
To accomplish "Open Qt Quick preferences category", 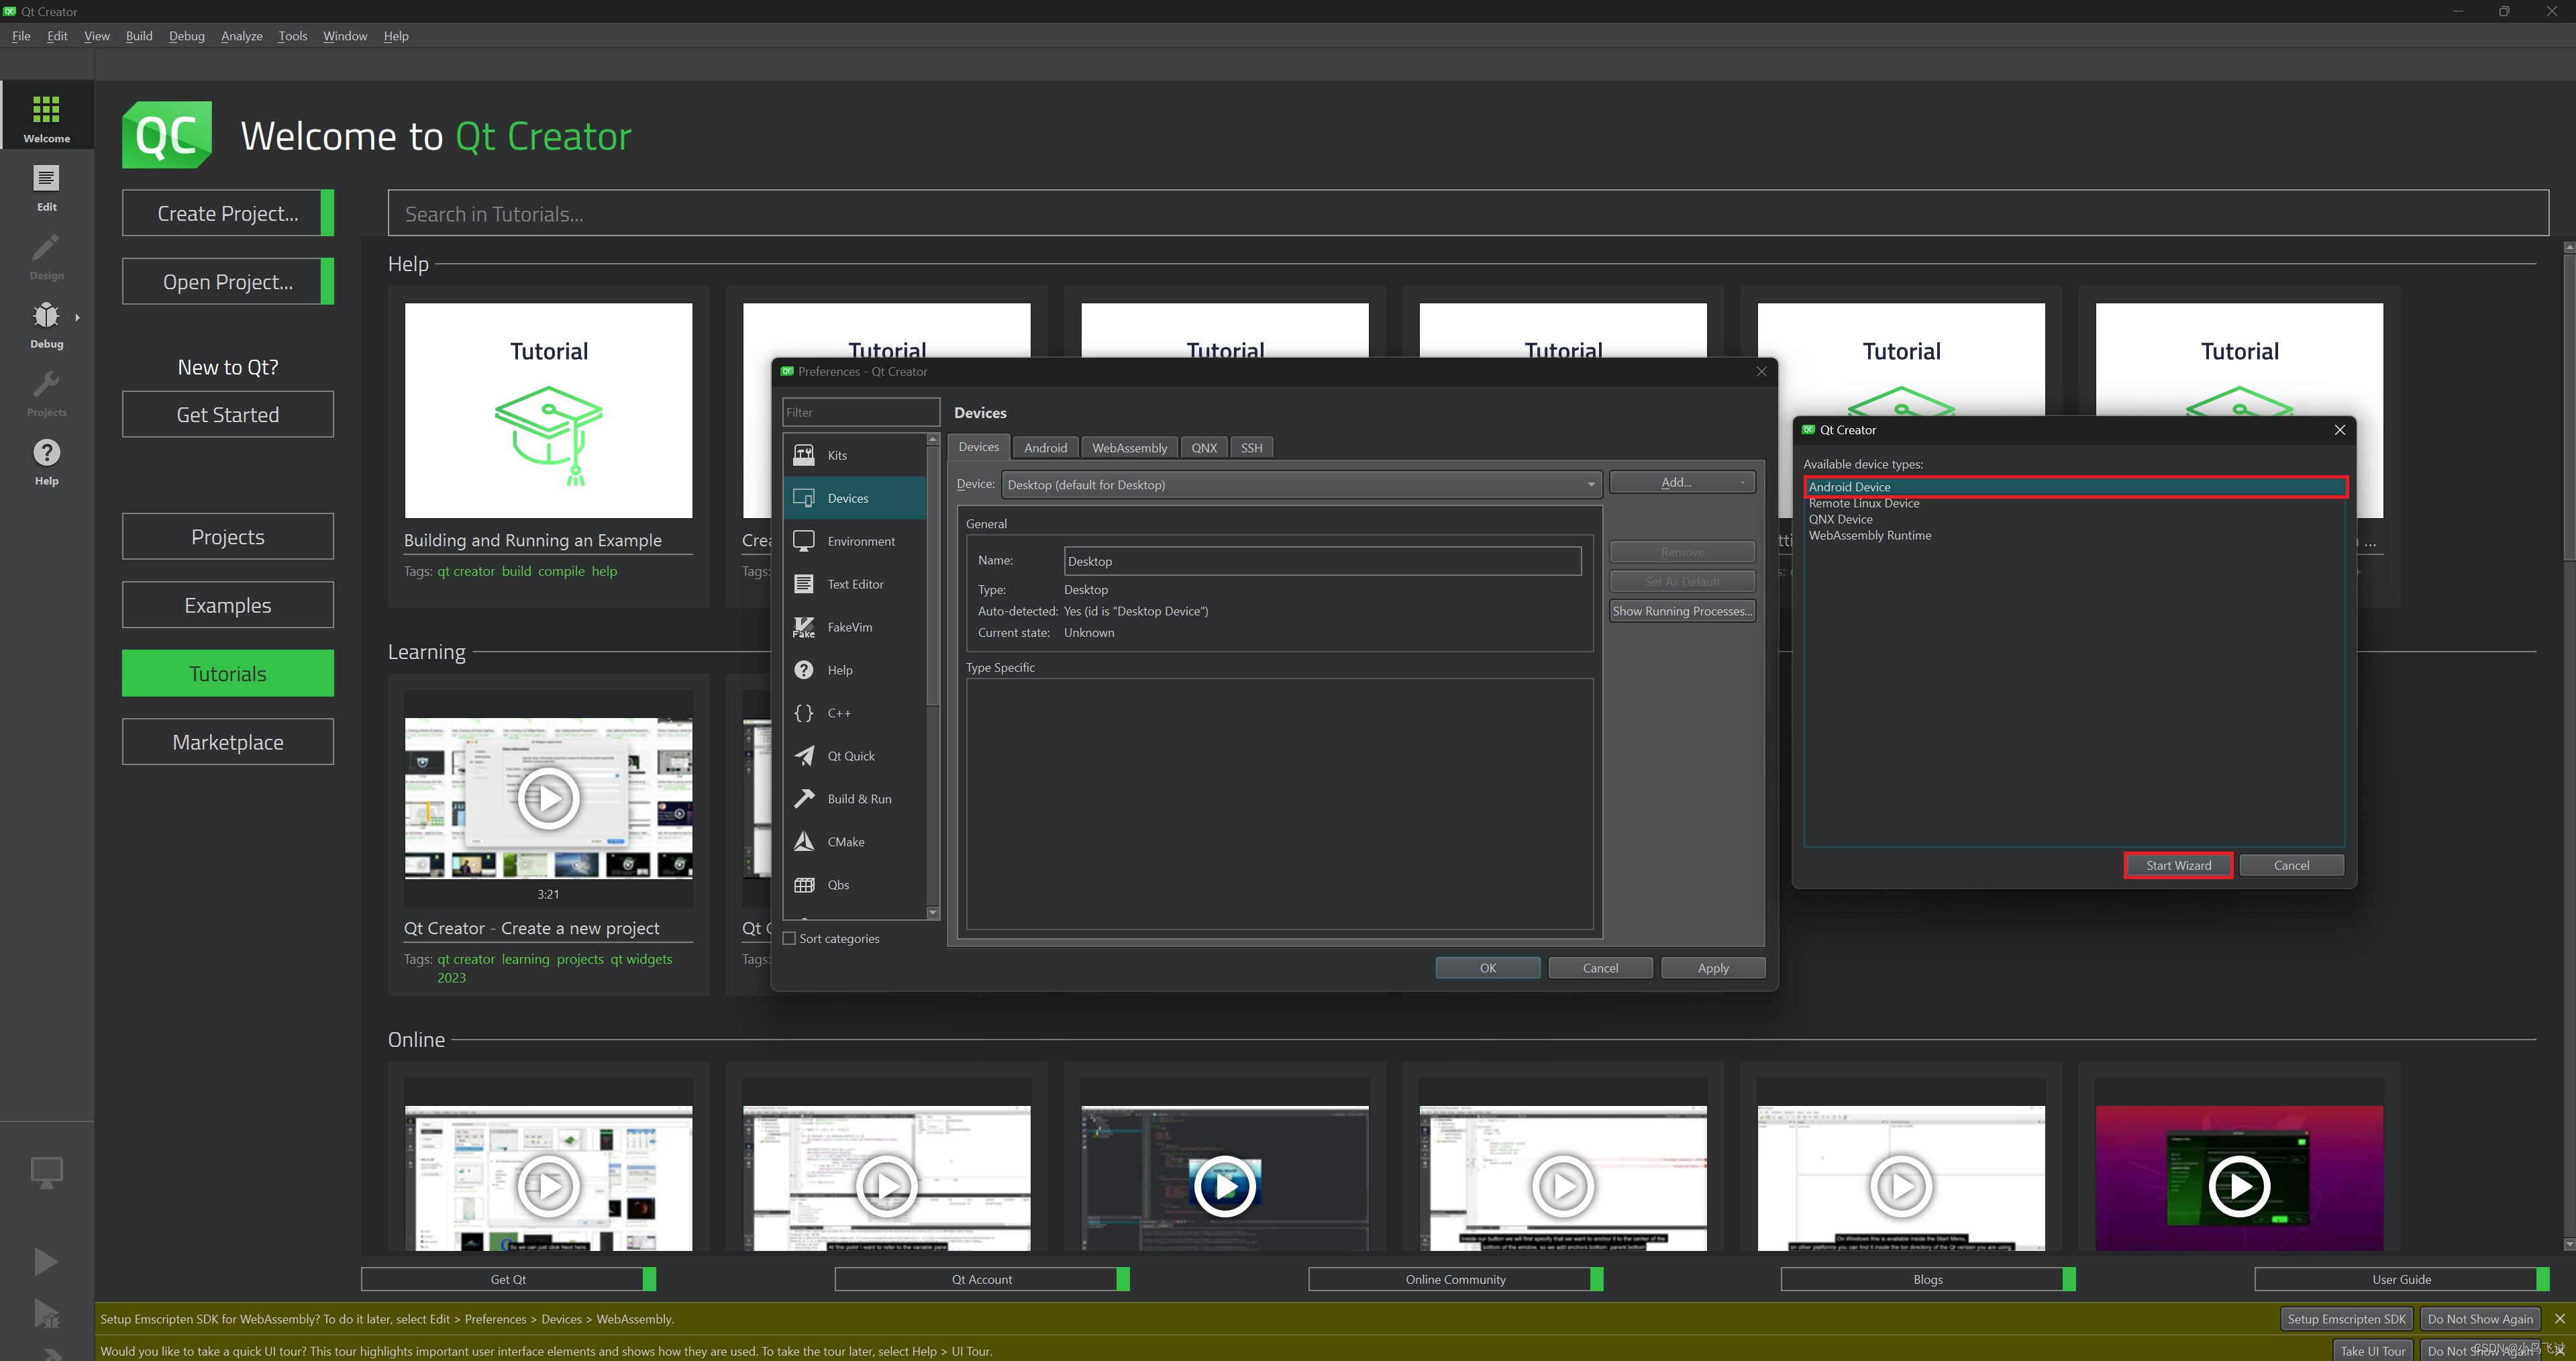I will point(854,756).
